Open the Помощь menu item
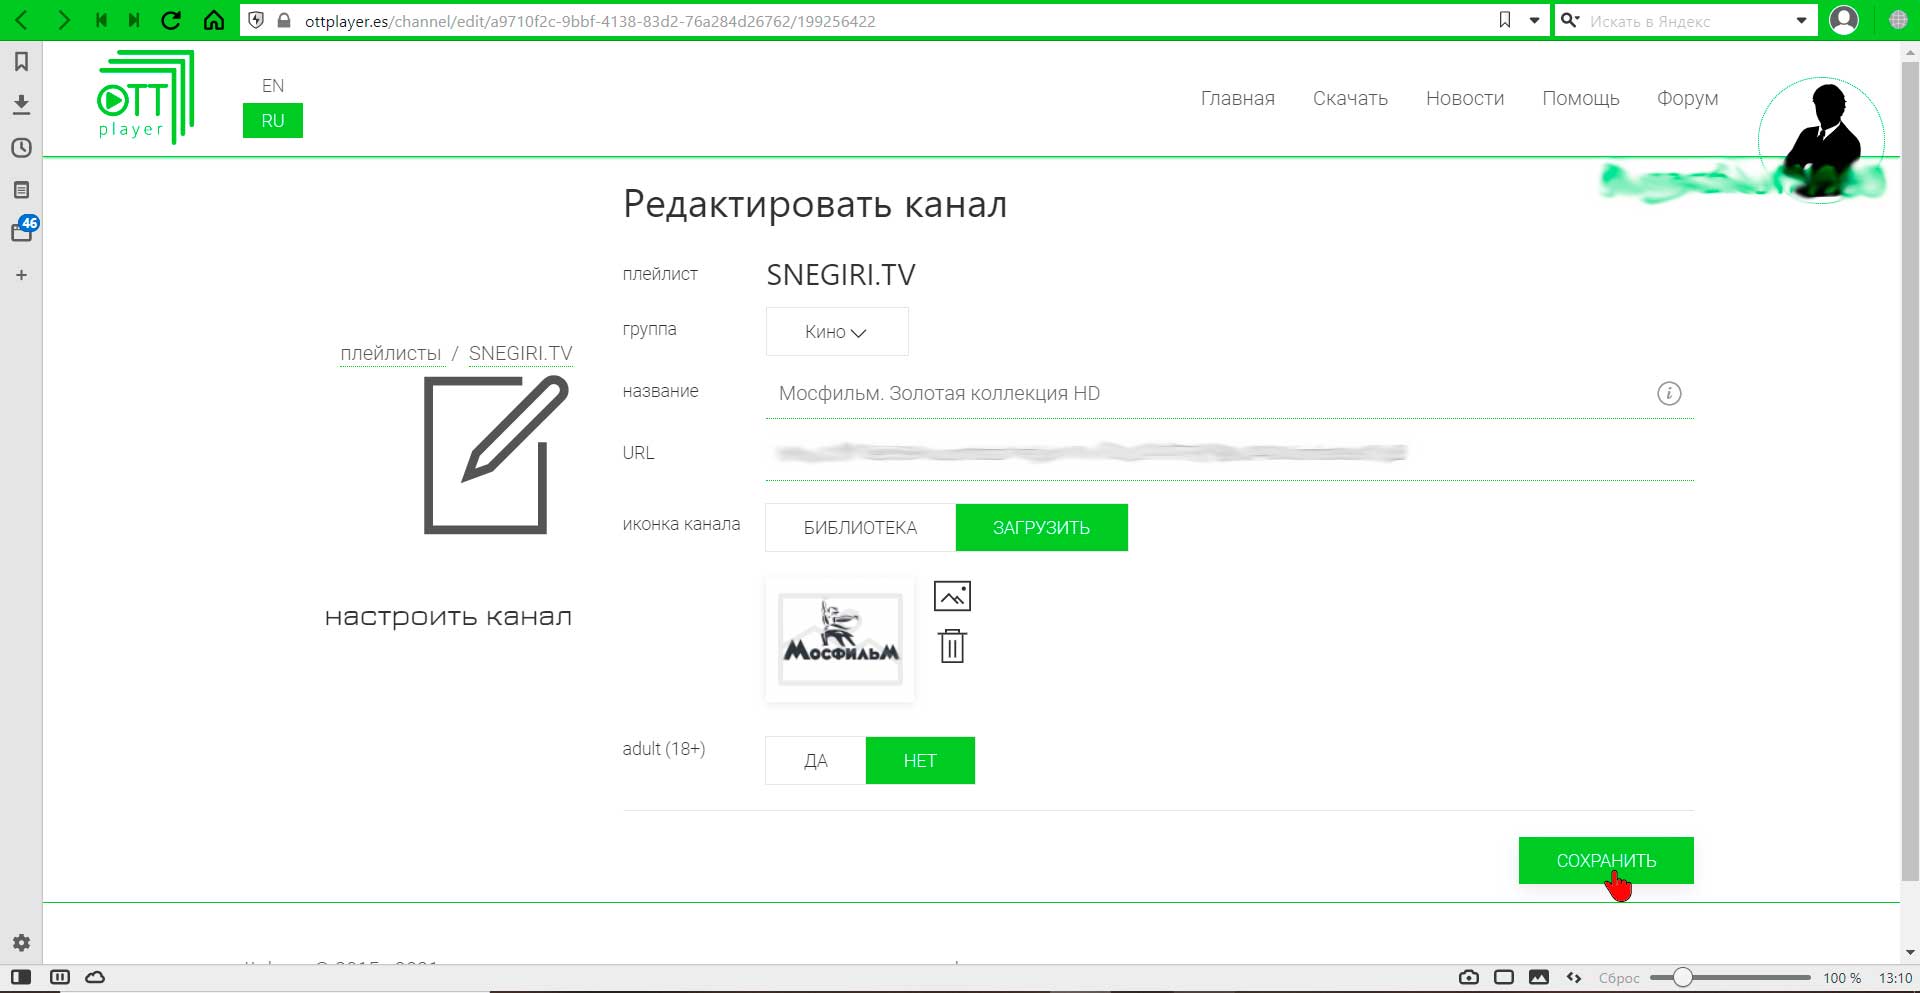The width and height of the screenshot is (1920, 993). [1580, 98]
